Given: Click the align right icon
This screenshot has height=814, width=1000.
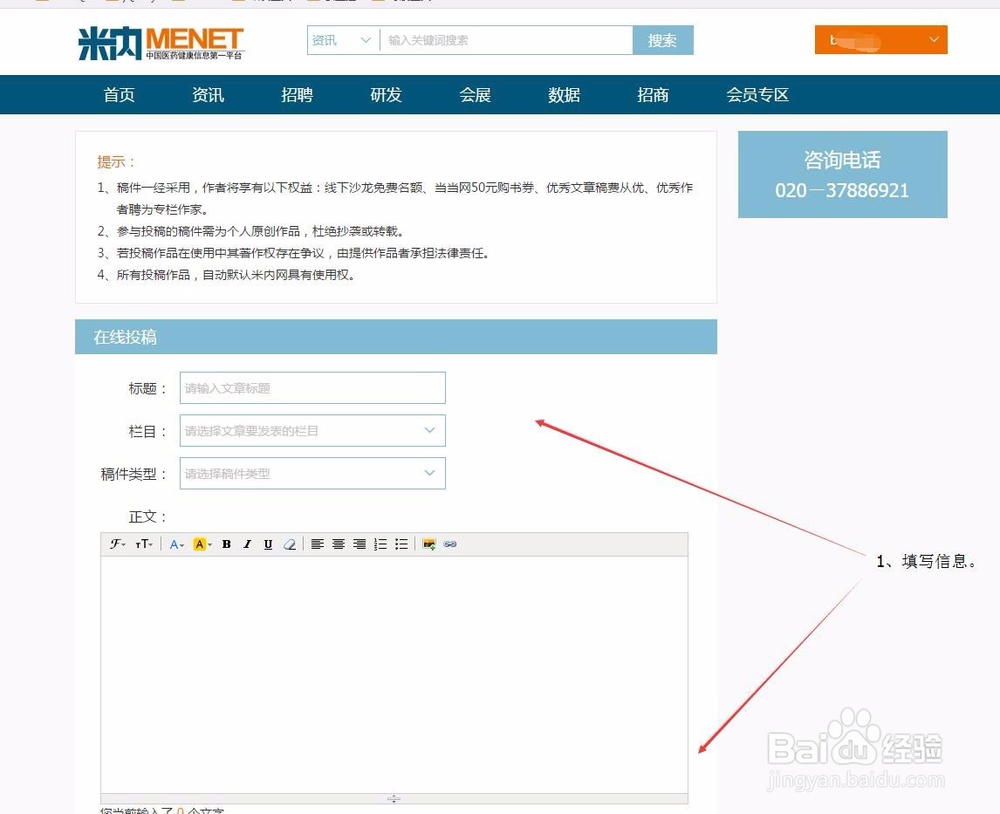Looking at the screenshot, I should tap(359, 544).
